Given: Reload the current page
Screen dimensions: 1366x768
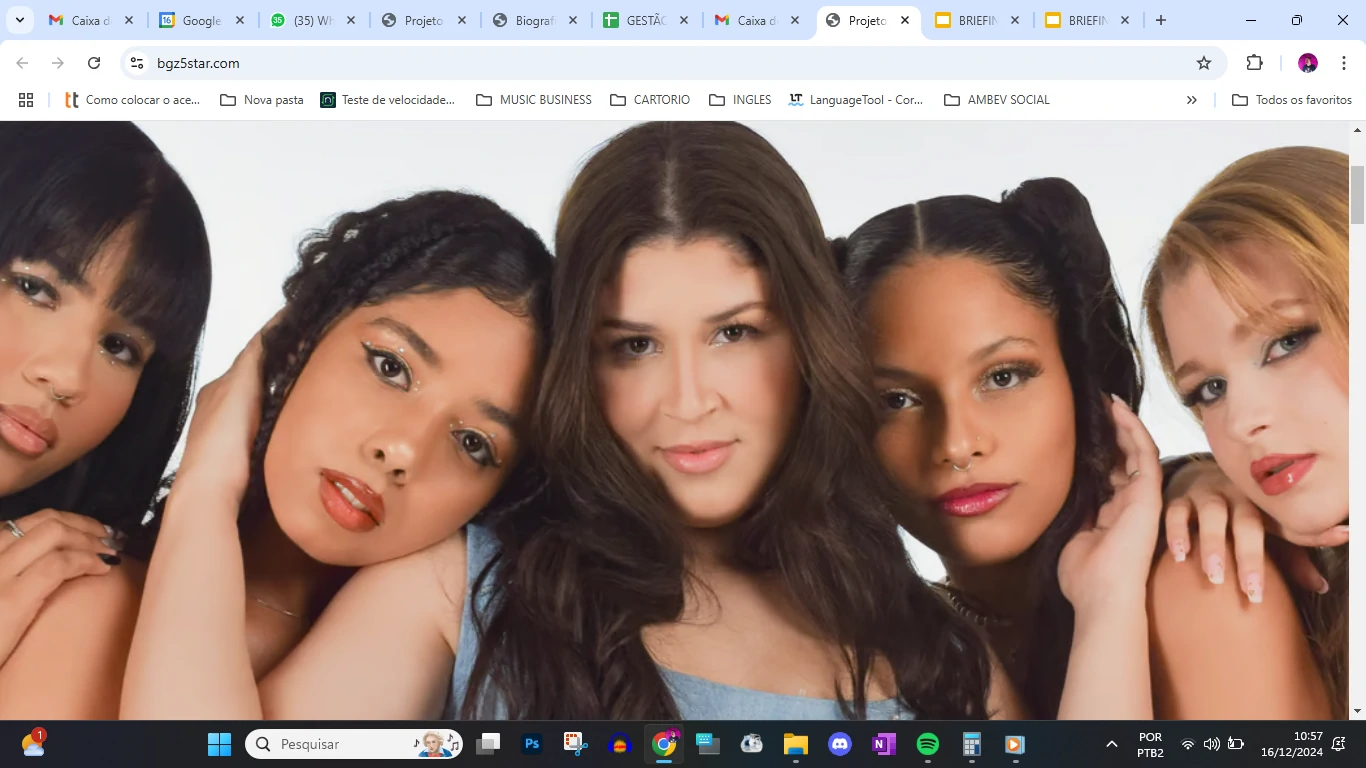Looking at the screenshot, I should [94, 63].
